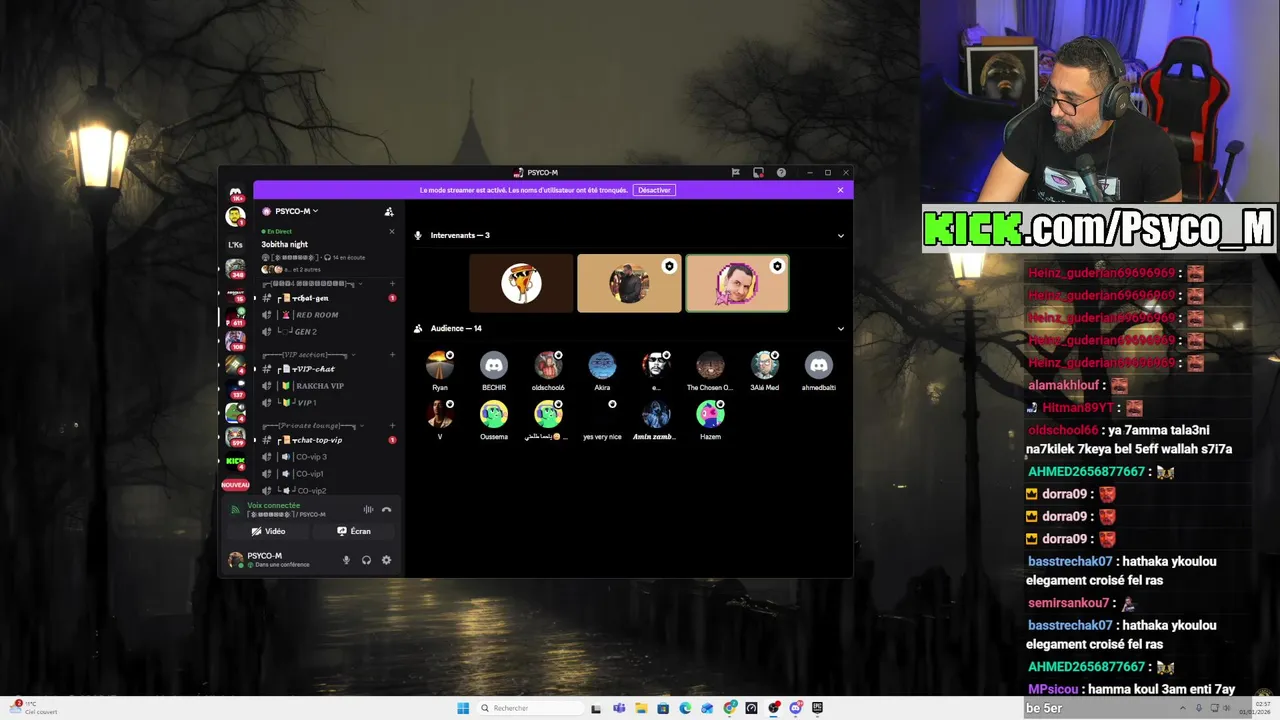Open BECHIR's avatar in audience
The width and height of the screenshot is (1280, 720).
(494, 365)
